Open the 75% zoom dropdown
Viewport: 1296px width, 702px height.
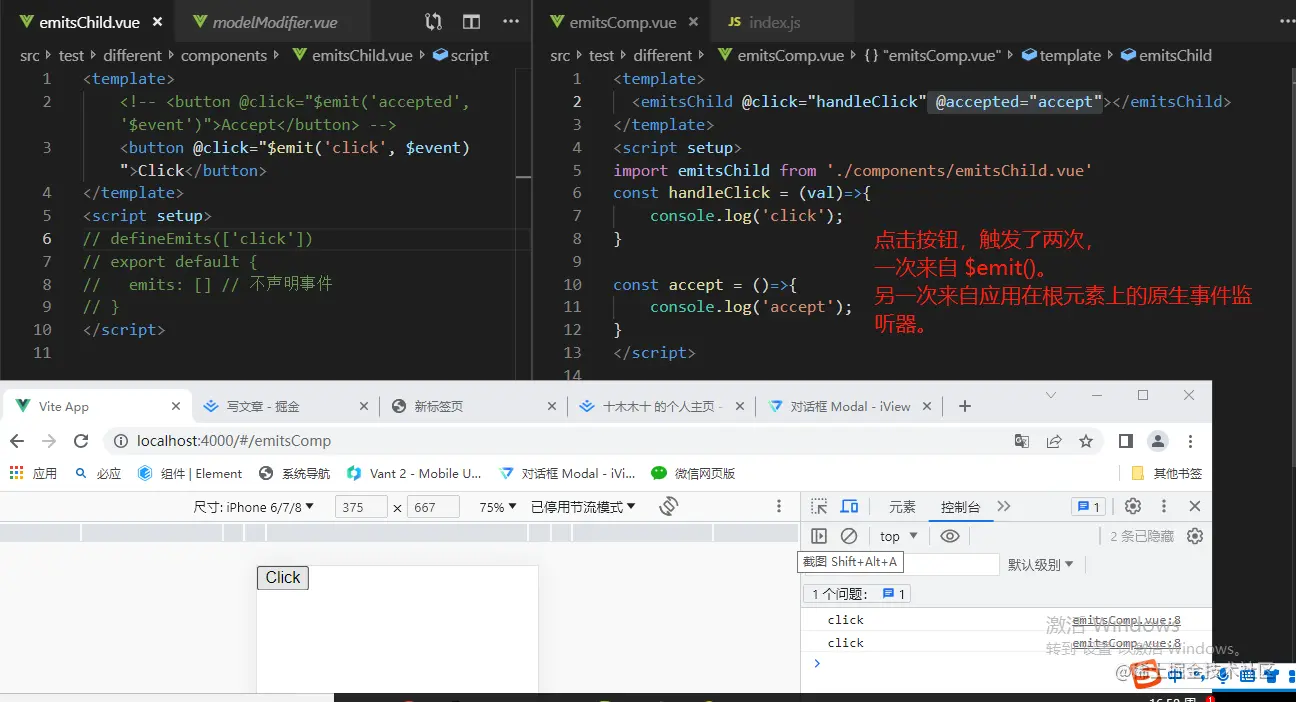[497, 507]
